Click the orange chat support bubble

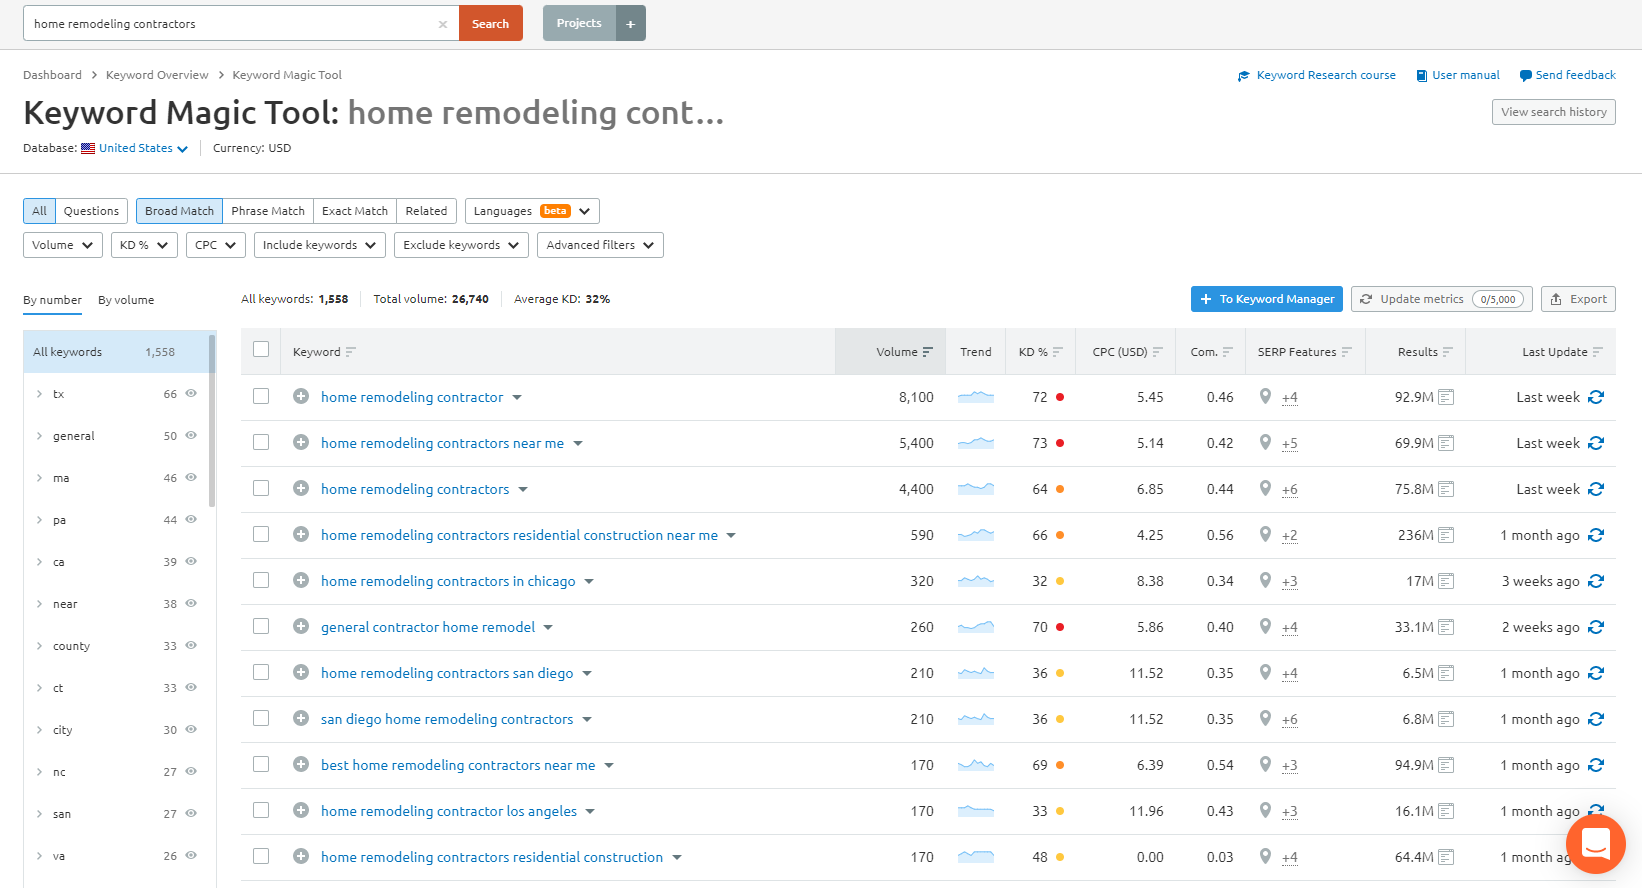pyautogui.click(x=1595, y=844)
